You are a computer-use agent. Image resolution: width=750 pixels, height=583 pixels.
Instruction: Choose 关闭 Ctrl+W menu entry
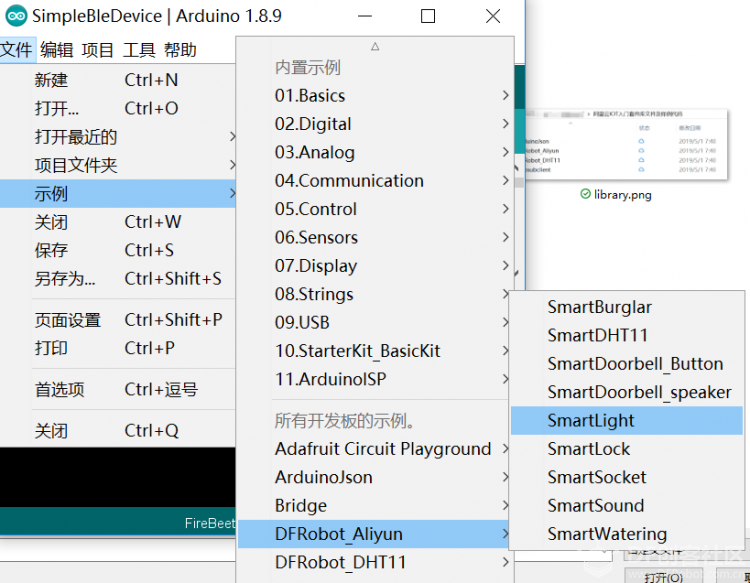[x=118, y=222]
